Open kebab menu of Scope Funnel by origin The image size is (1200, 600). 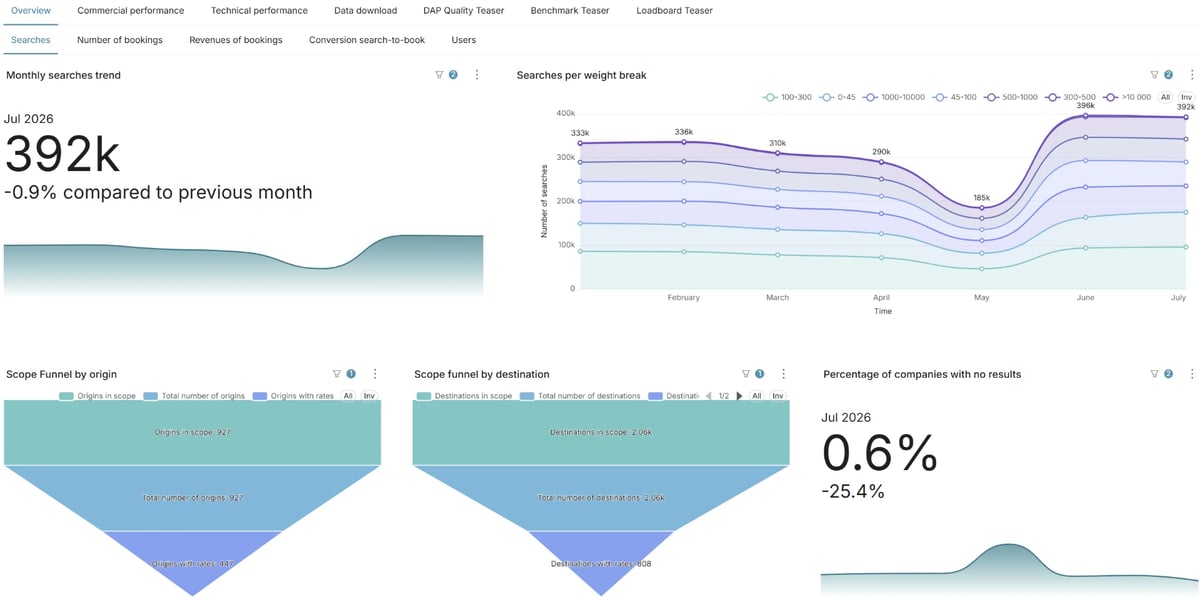(x=375, y=374)
